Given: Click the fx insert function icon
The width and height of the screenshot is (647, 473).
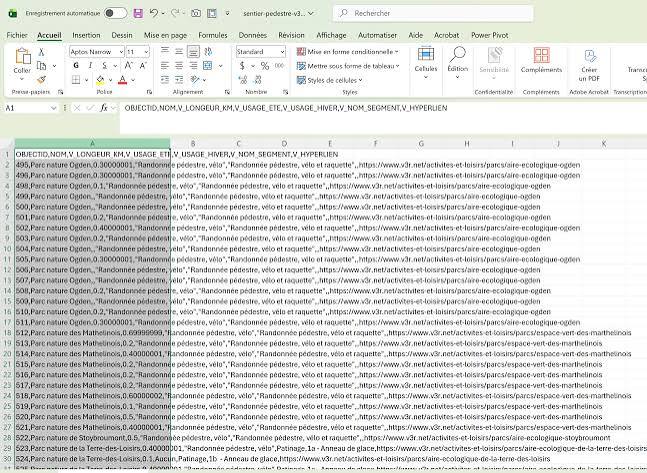Looking at the screenshot, I should click(104, 108).
